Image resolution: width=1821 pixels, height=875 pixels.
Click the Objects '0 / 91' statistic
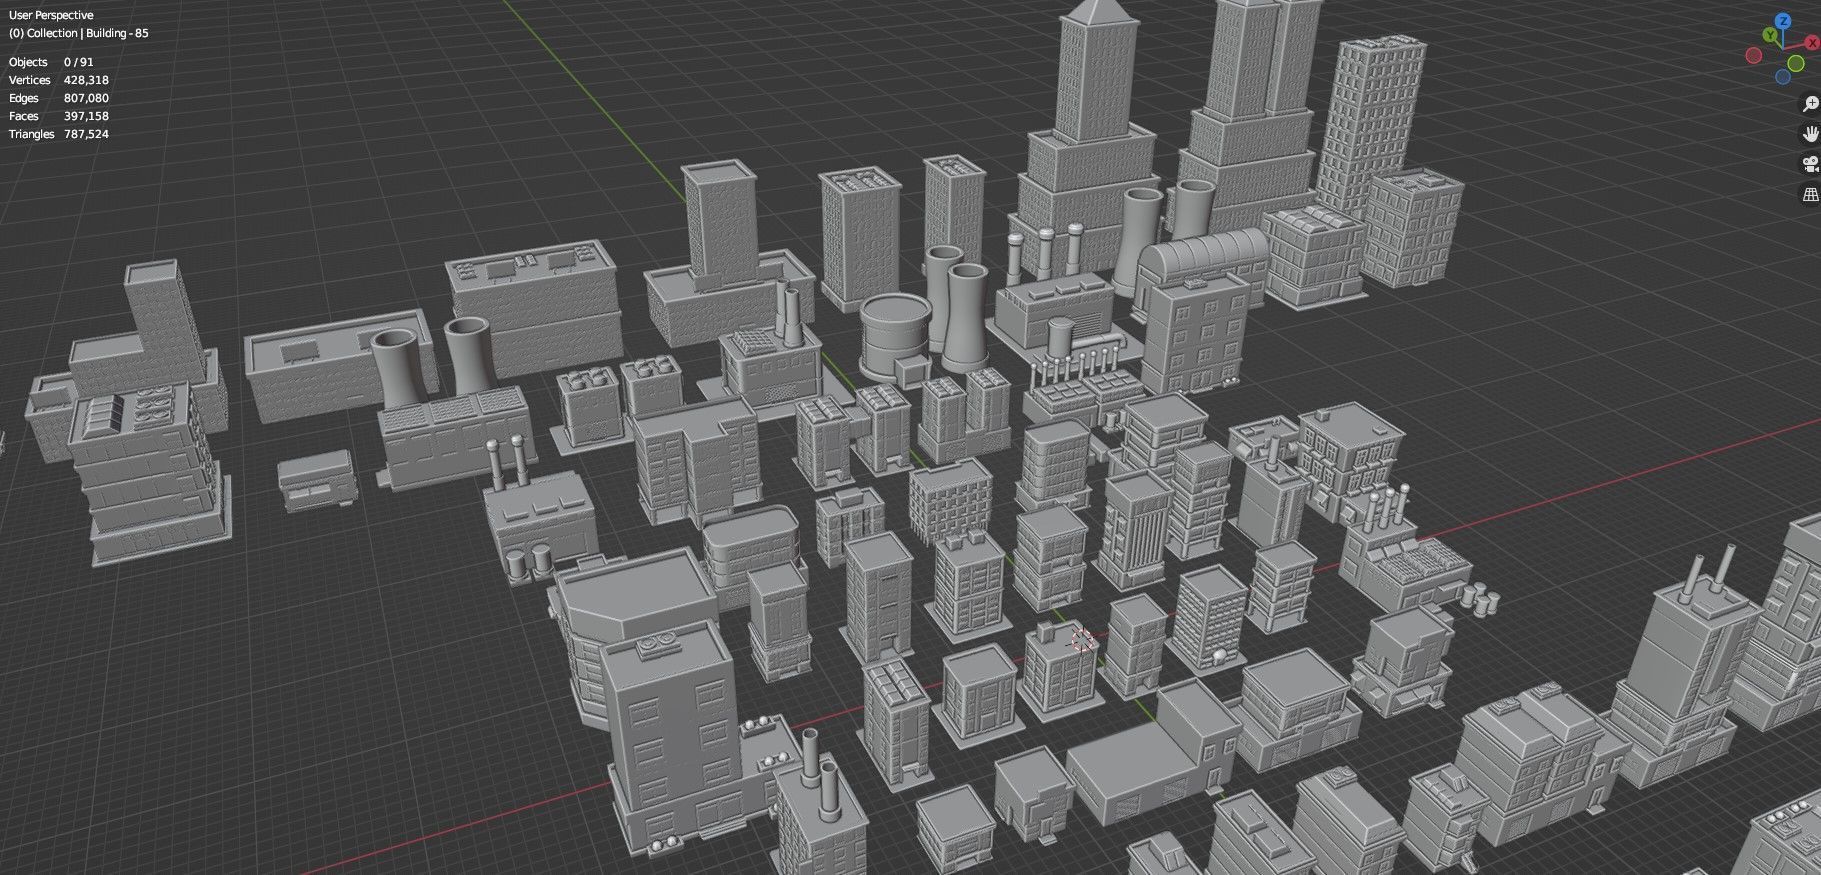coord(79,62)
